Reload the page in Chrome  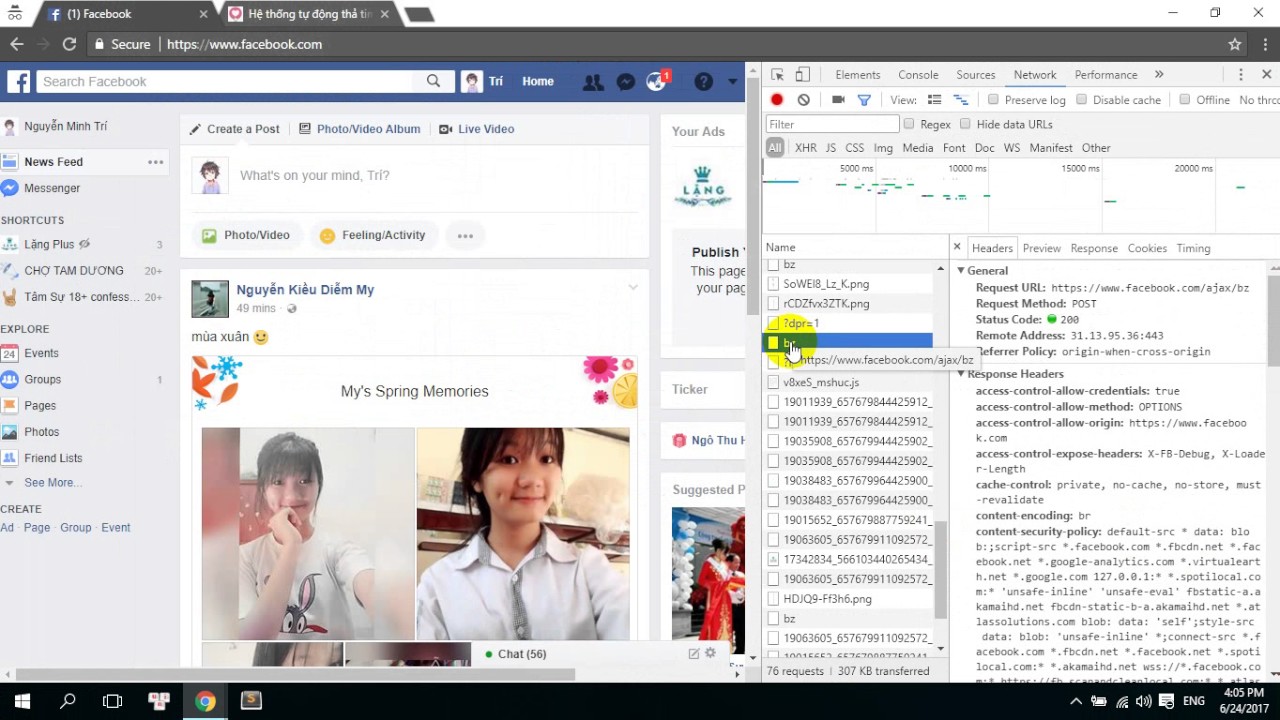point(69,44)
